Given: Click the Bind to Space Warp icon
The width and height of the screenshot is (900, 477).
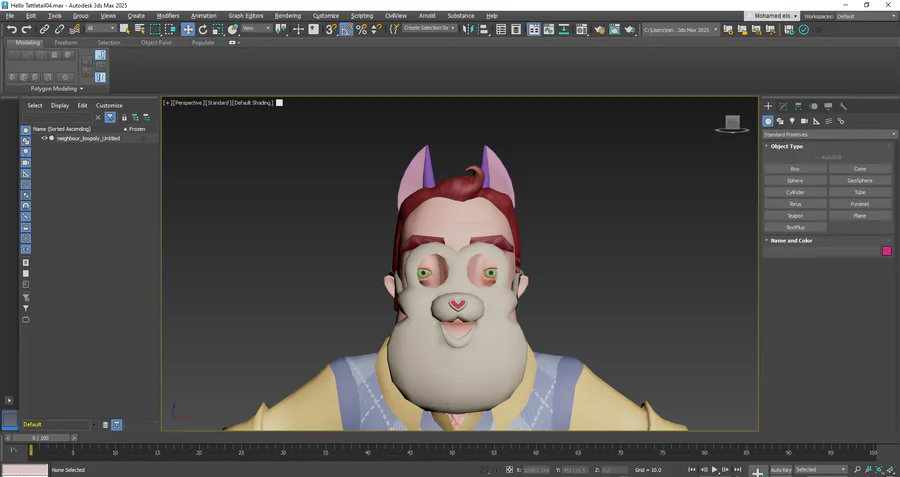Looking at the screenshot, I should [x=75, y=29].
